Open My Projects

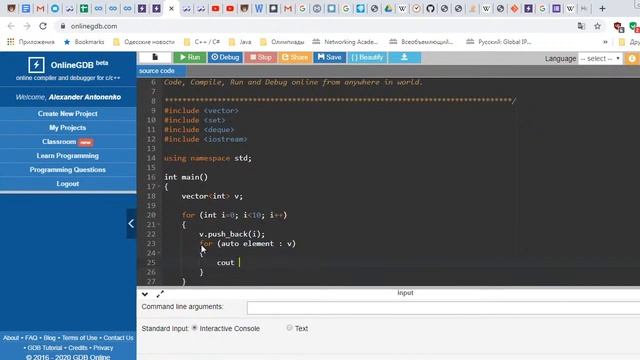[x=68, y=128]
